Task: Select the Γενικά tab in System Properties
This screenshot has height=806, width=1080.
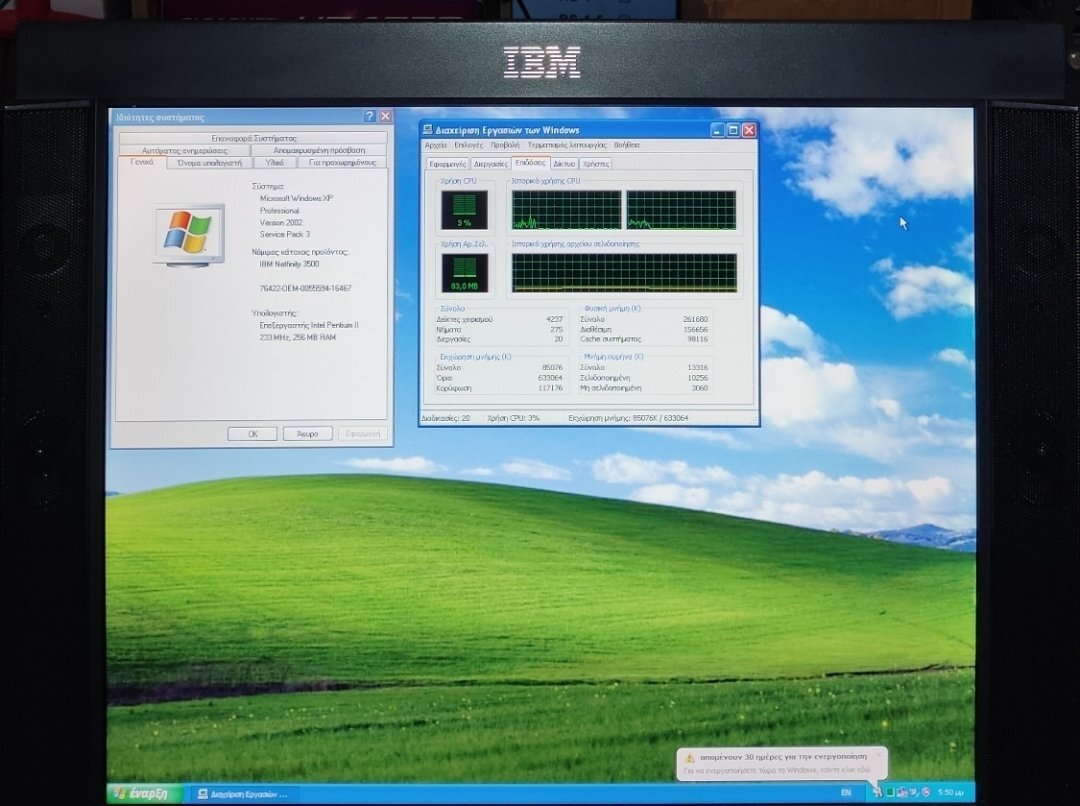Action: tap(142, 163)
